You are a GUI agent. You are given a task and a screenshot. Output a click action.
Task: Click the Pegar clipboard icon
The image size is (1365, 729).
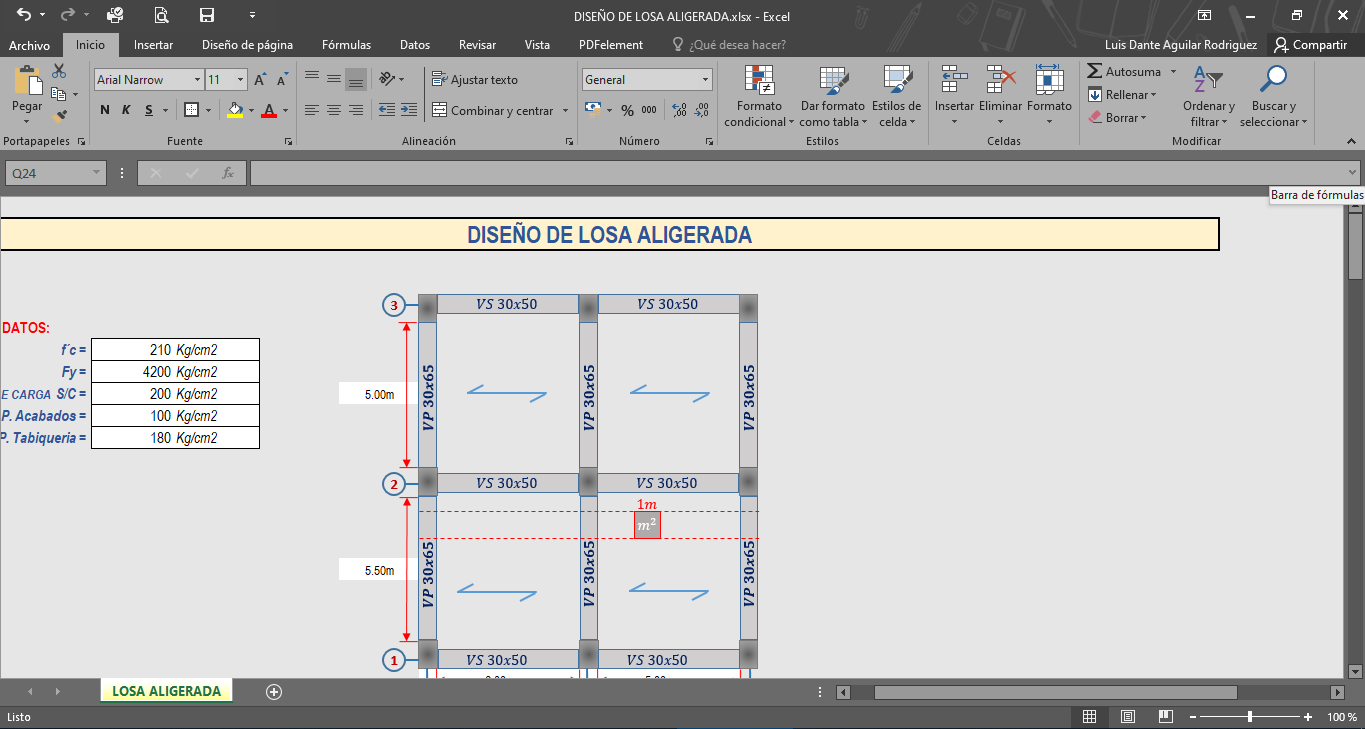coord(27,81)
